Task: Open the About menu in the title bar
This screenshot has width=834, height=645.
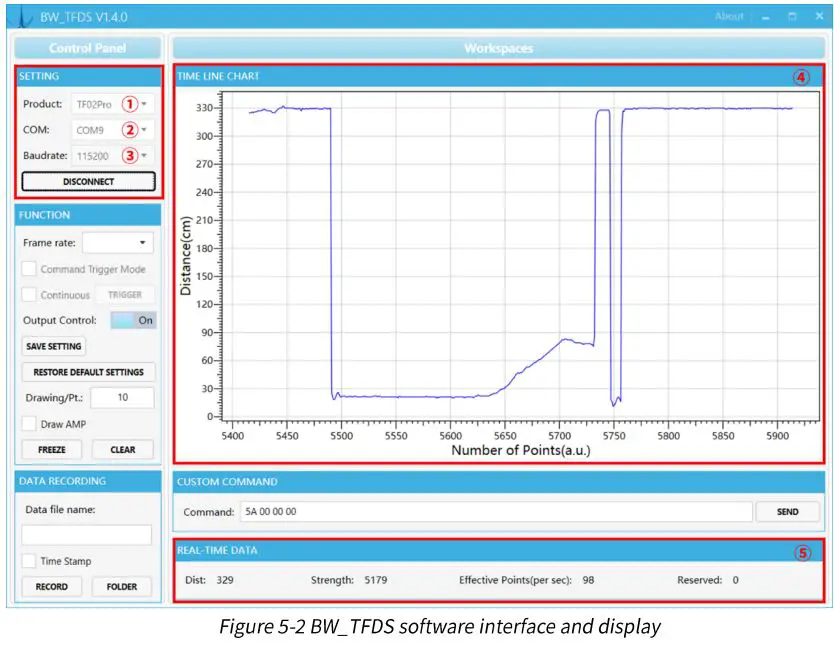Action: point(728,15)
